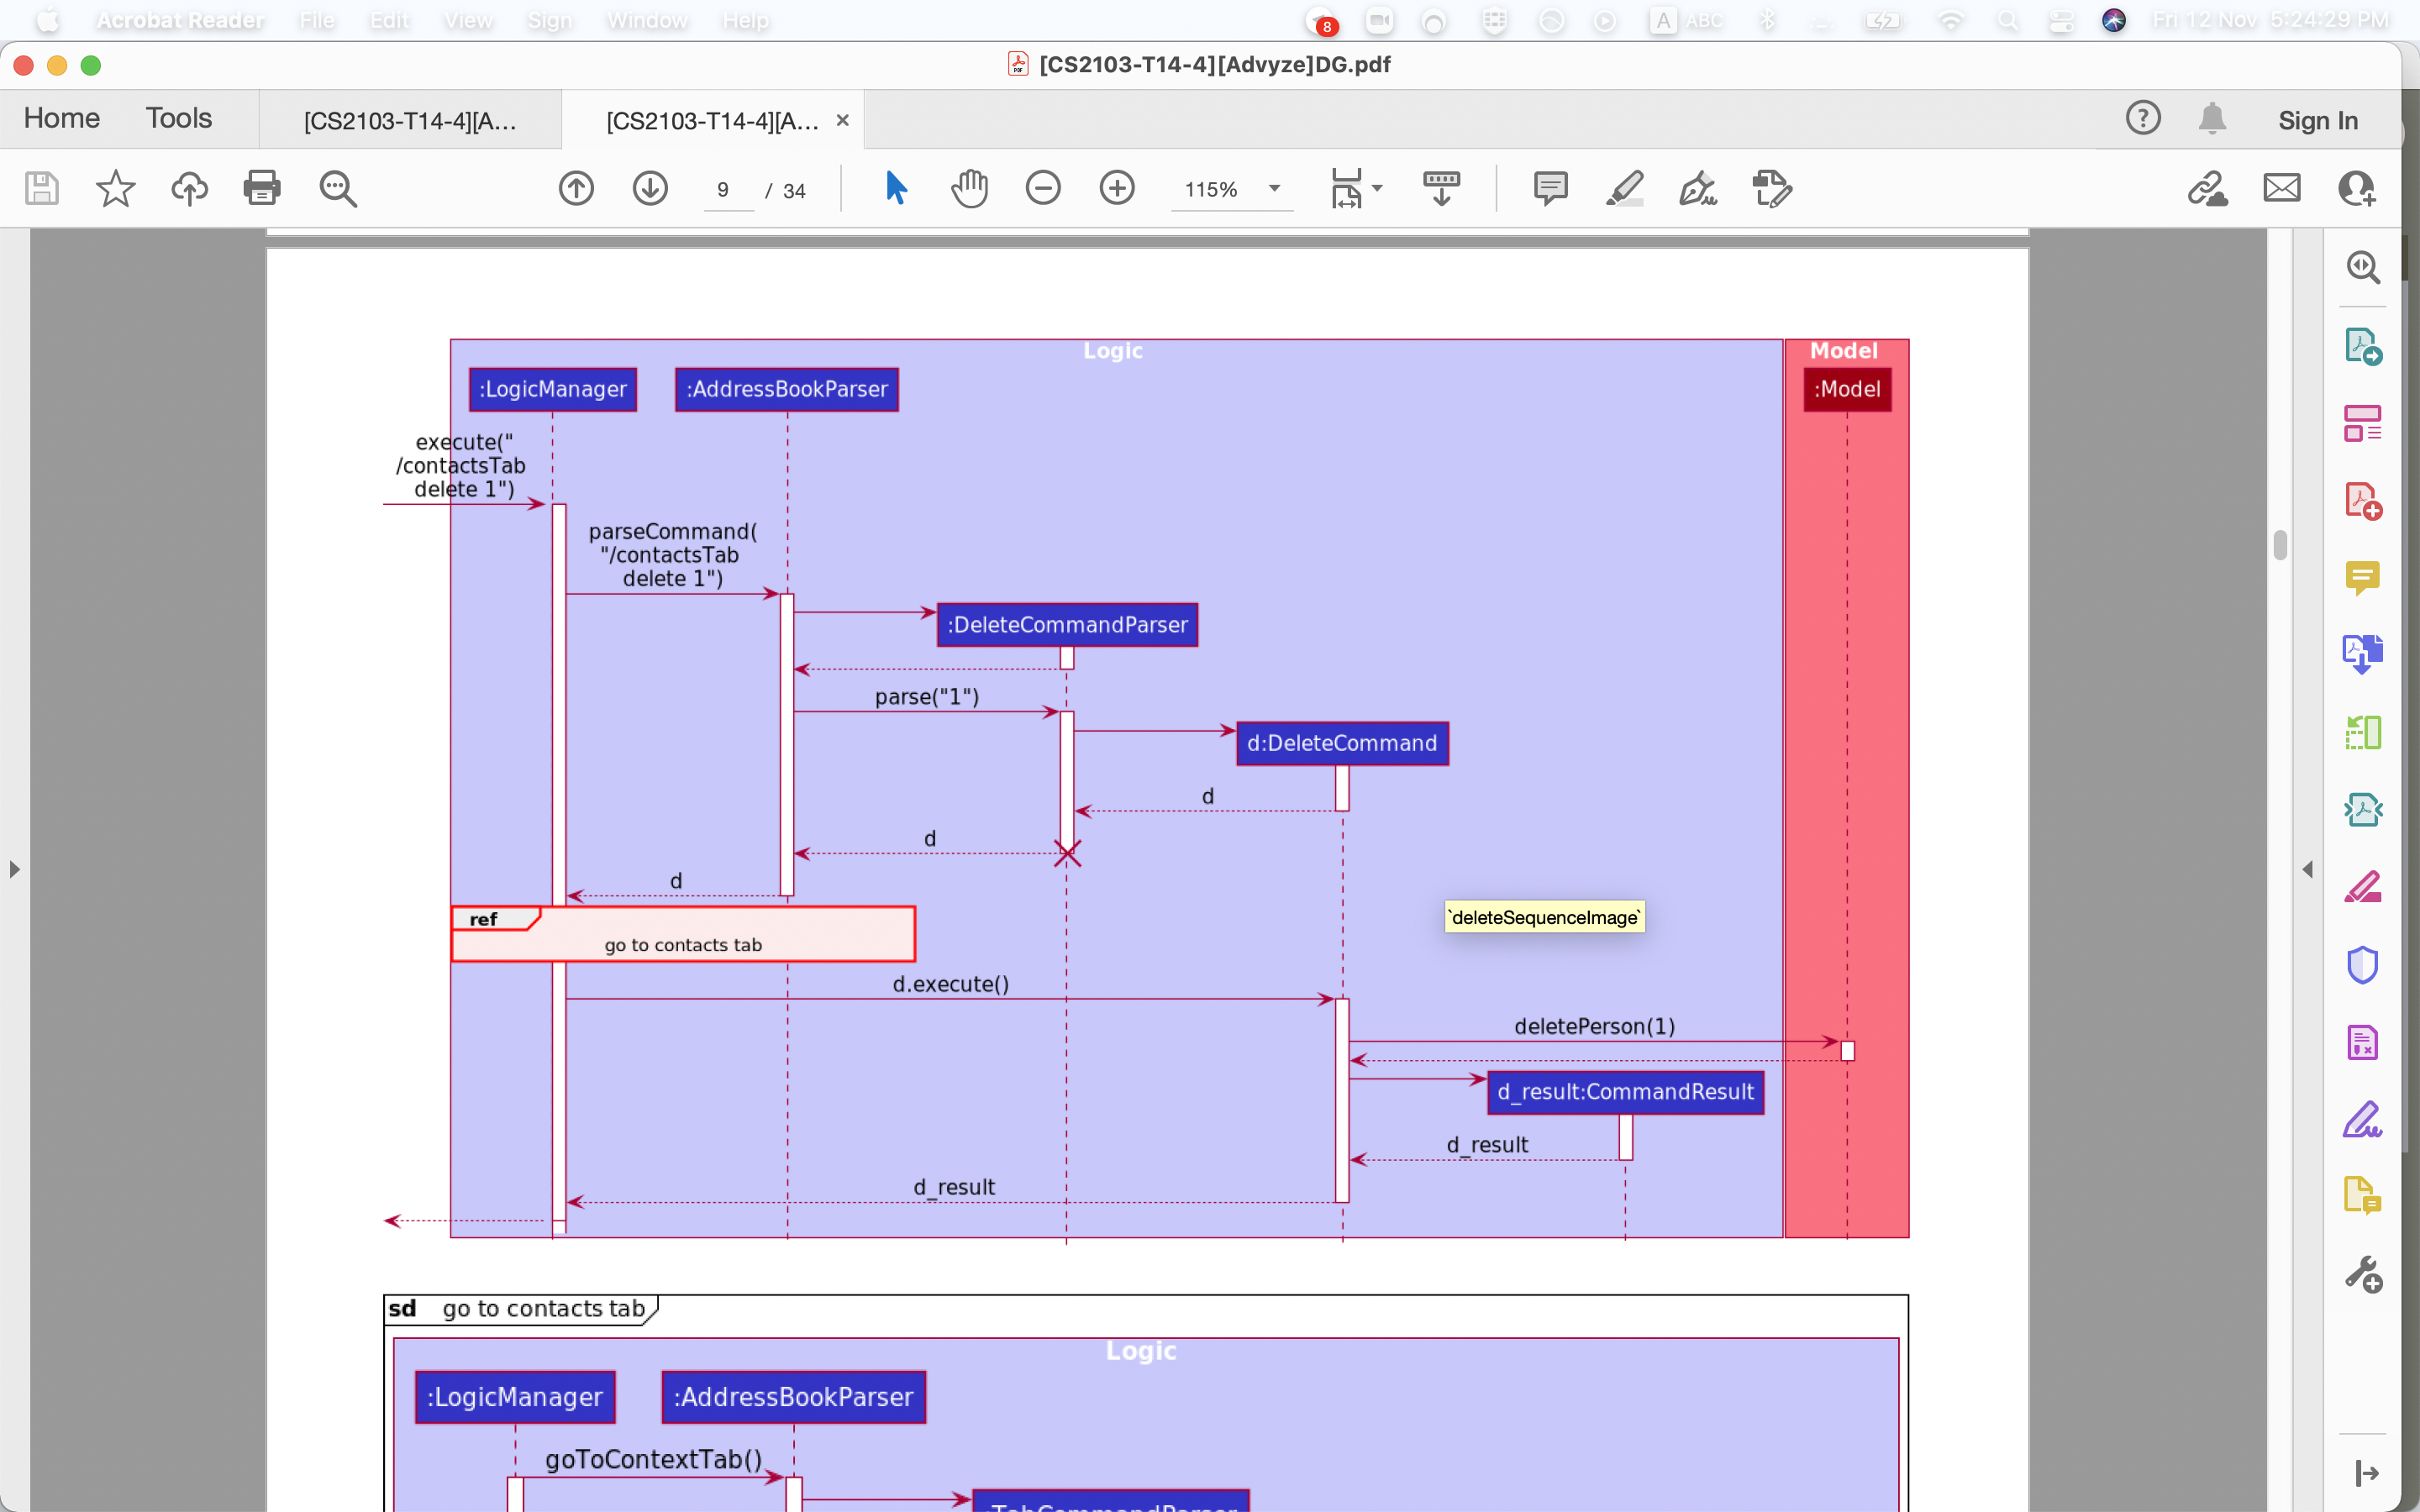Expand the right sidebar with the bottom arrow
2420x1512 pixels.
[x=2366, y=1472]
